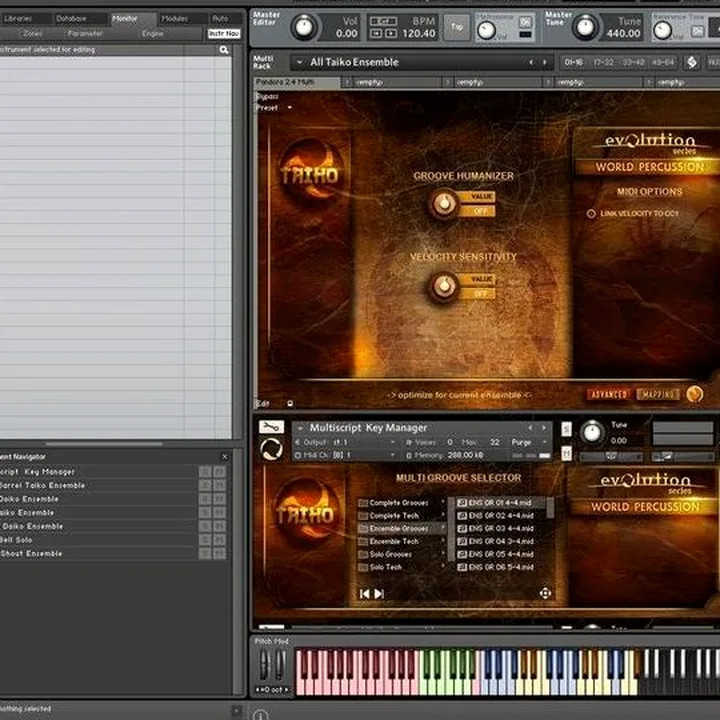Image resolution: width=720 pixels, height=720 pixels.
Task: Click the Solo Tech folder icon
Action: pyautogui.click(x=363, y=567)
